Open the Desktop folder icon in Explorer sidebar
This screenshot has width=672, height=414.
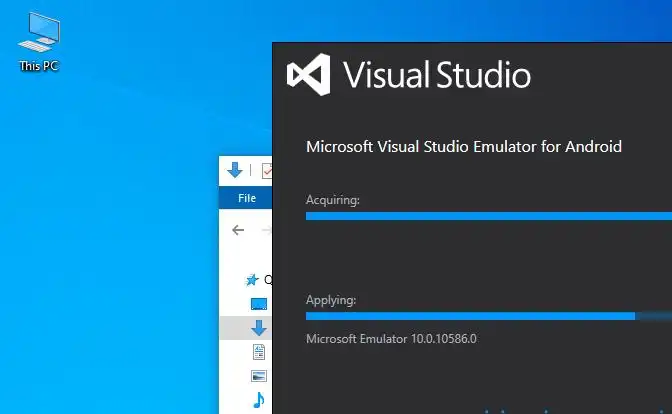(258, 304)
